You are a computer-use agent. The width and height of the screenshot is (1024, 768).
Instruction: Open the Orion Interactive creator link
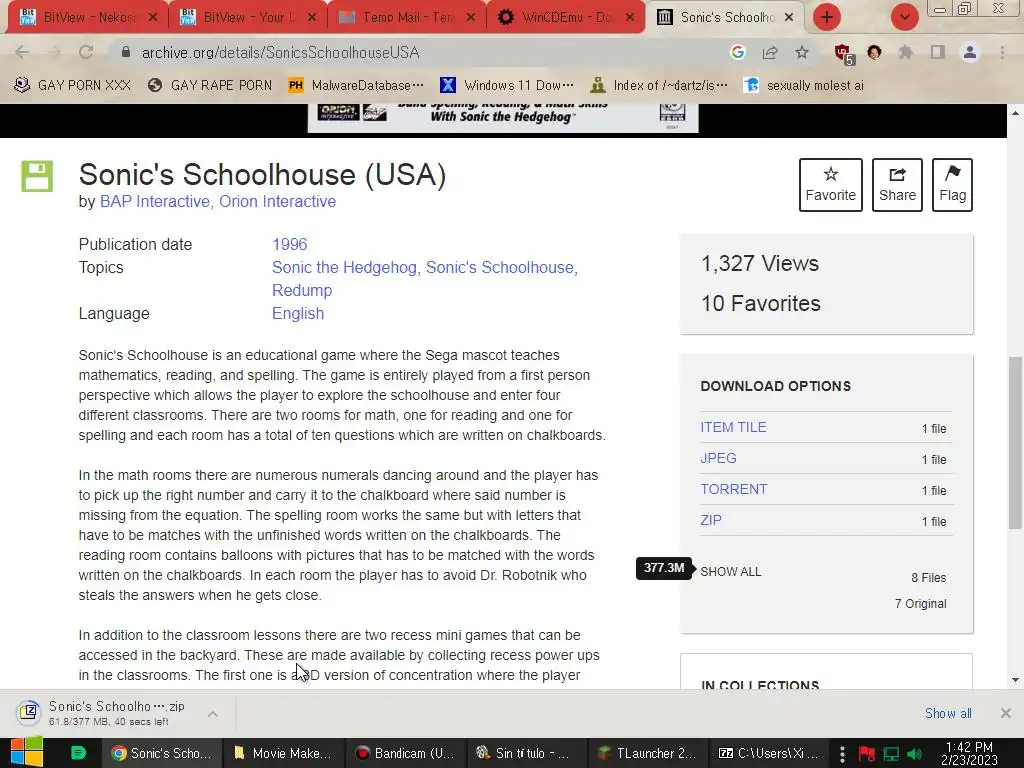click(278, 202)
